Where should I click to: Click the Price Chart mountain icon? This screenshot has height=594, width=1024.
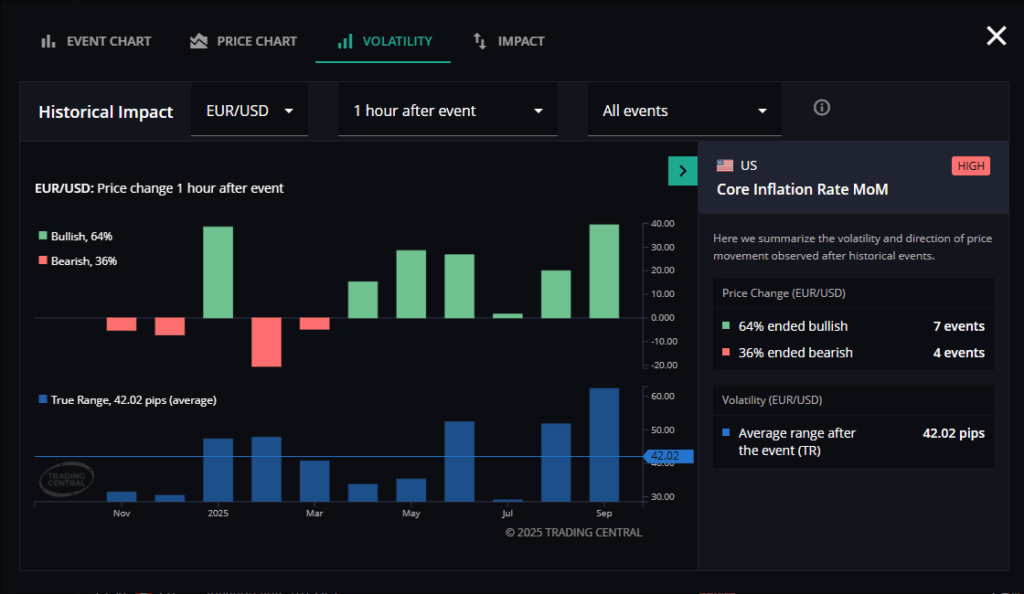click(198, 41)
